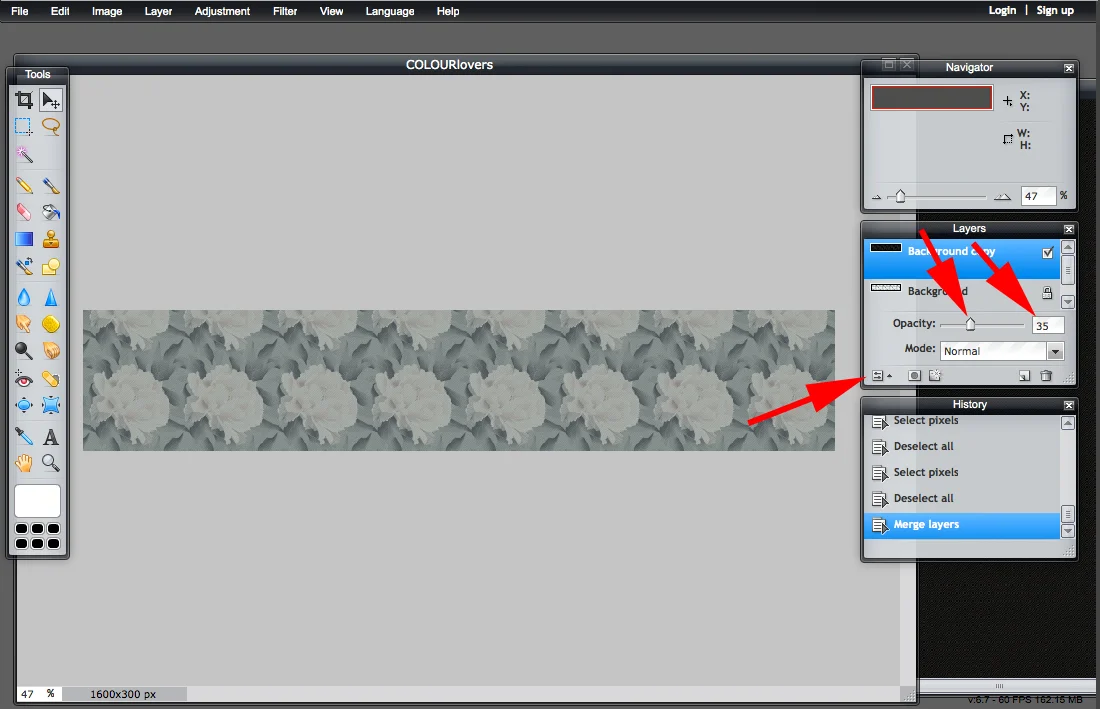
Task: Select the Pencil tool
Action: click(24, 185)
